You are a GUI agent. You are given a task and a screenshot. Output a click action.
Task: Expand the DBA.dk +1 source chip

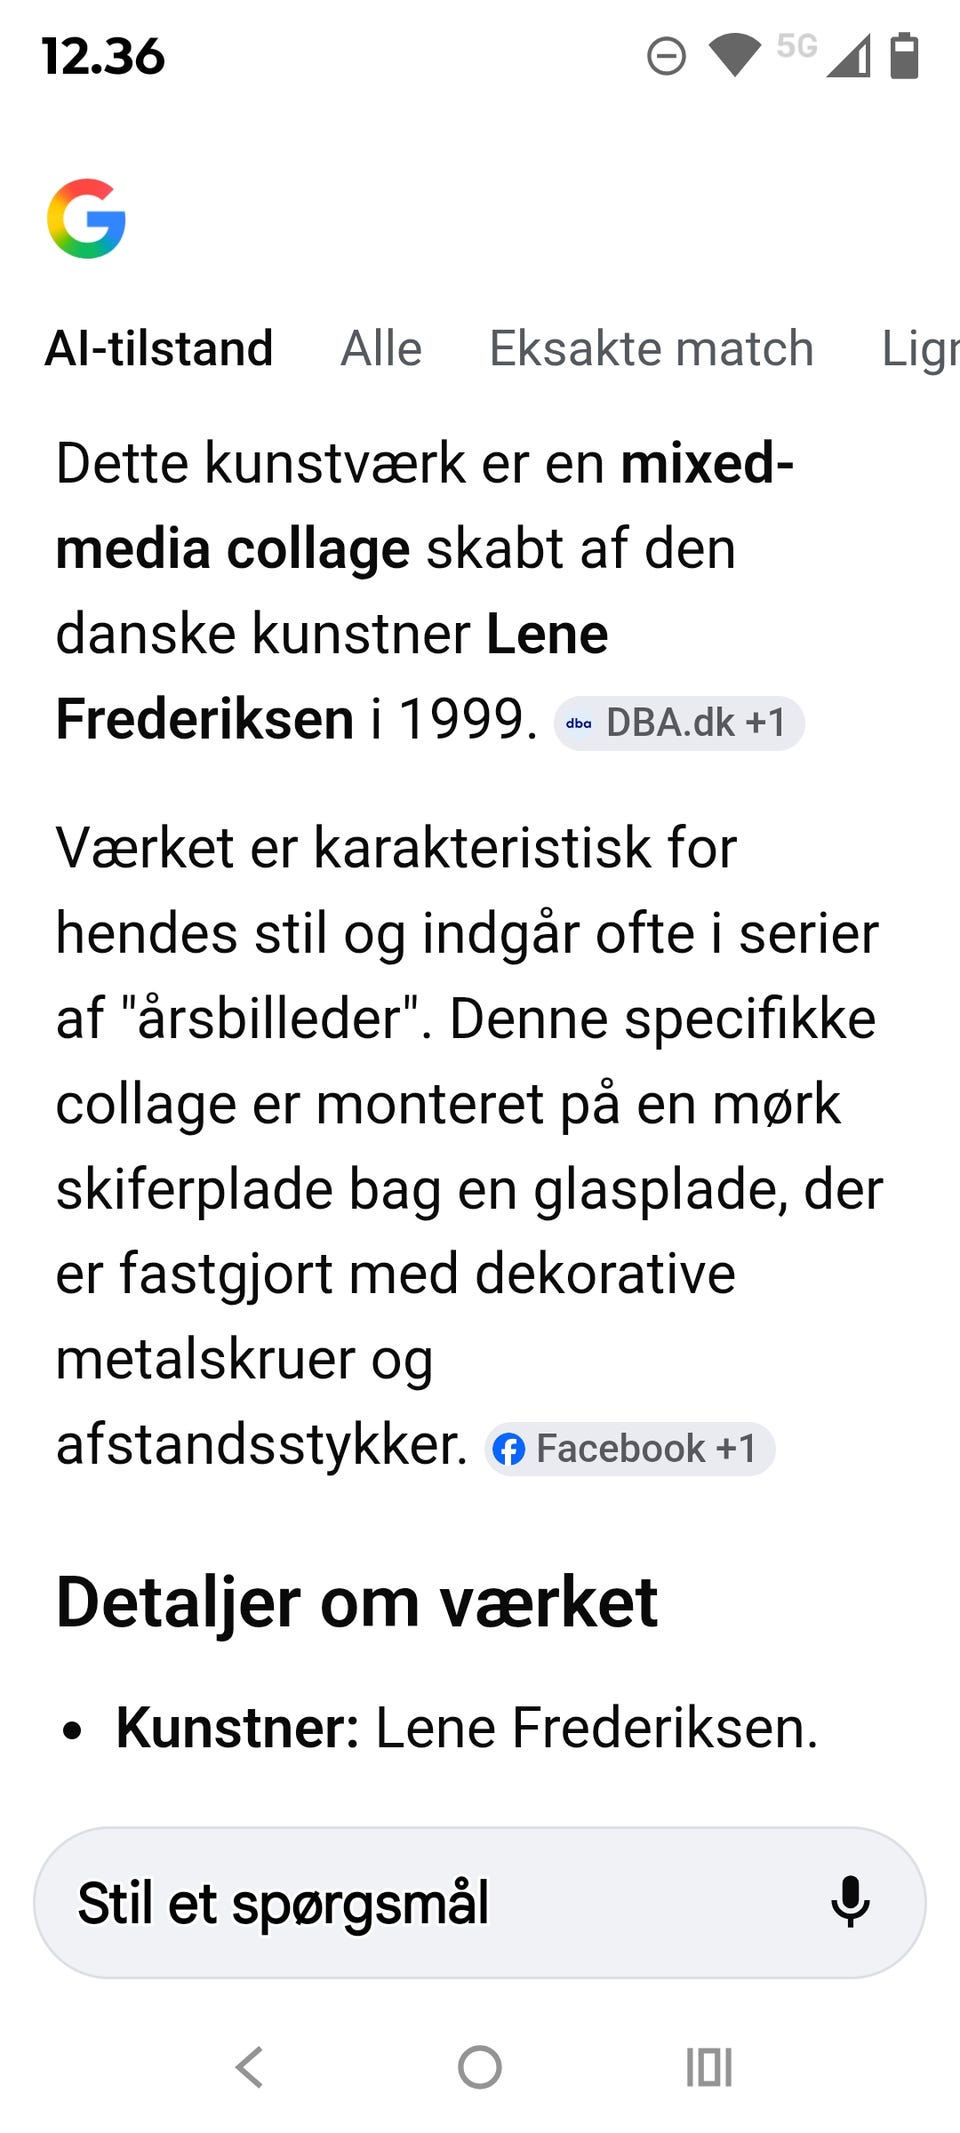(680, 723)
